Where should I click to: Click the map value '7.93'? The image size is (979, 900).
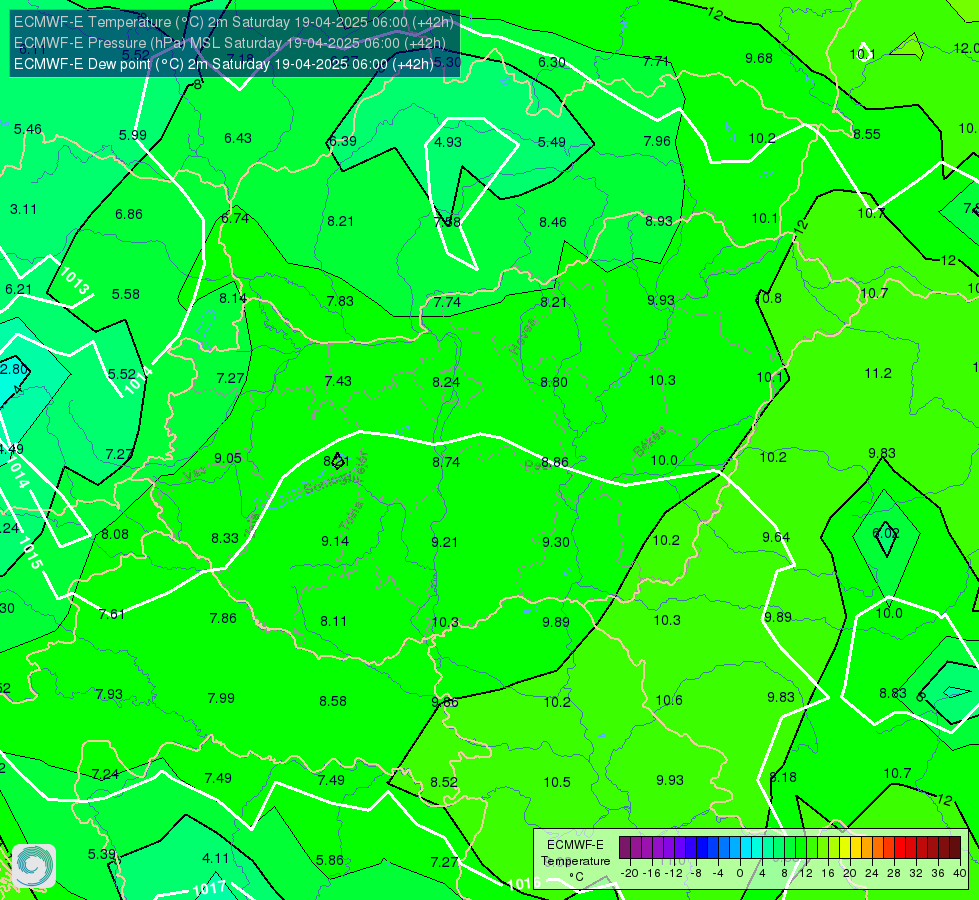[109, 695]
